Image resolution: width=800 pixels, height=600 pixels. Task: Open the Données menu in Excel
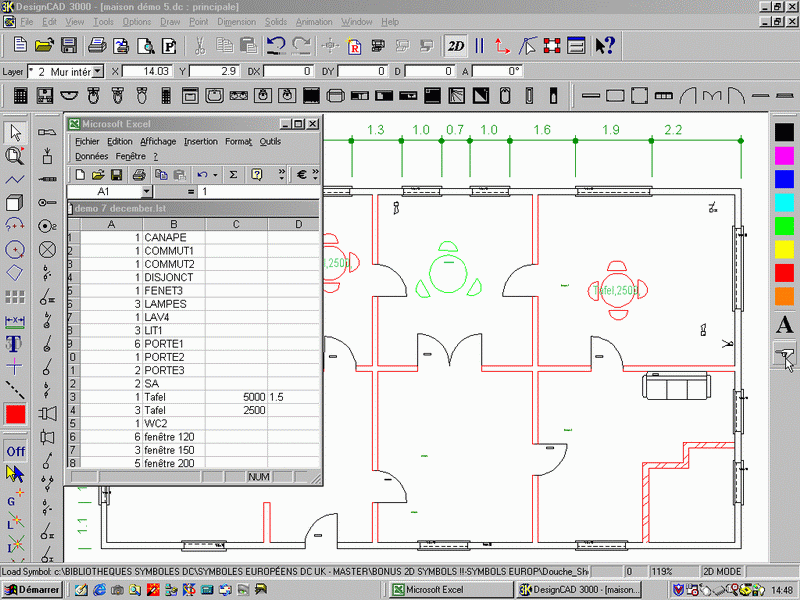tap(91, 156)
